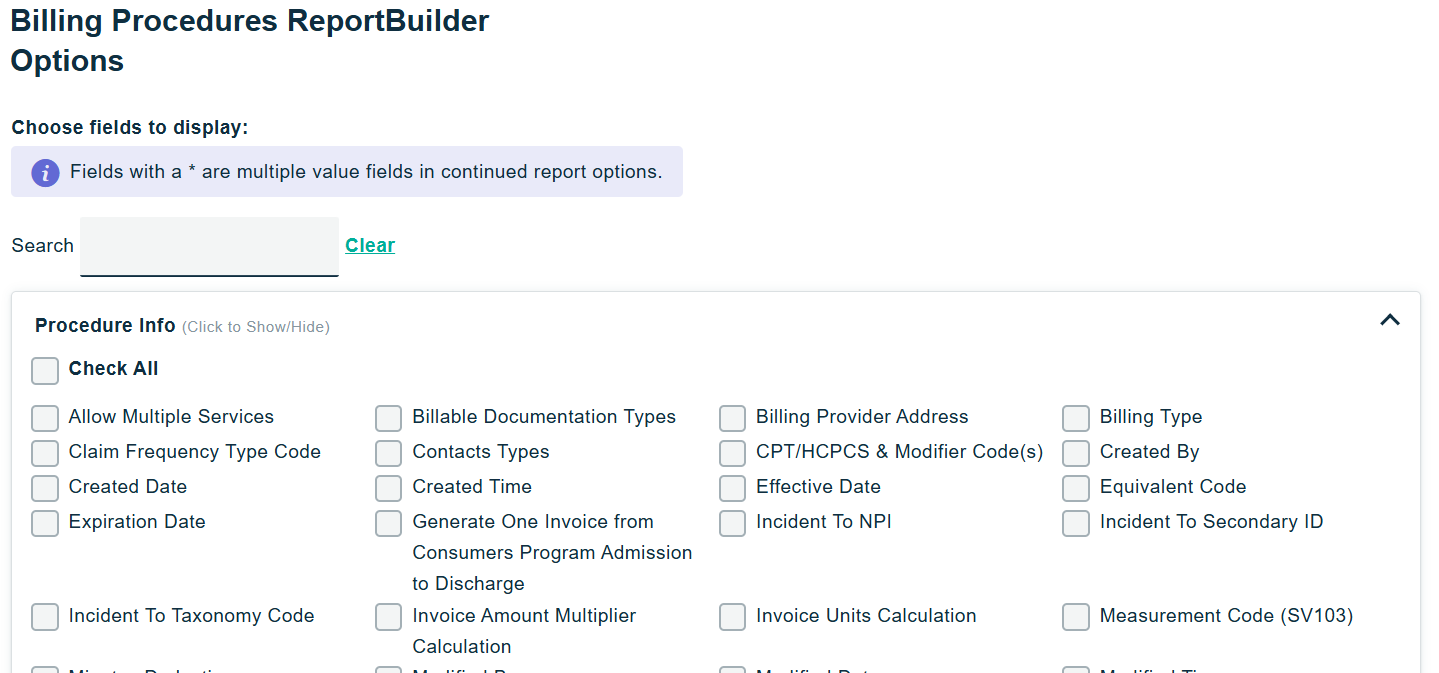Select the Created Date checkbox
1439x673 pixels.
(x=45, y=489)
